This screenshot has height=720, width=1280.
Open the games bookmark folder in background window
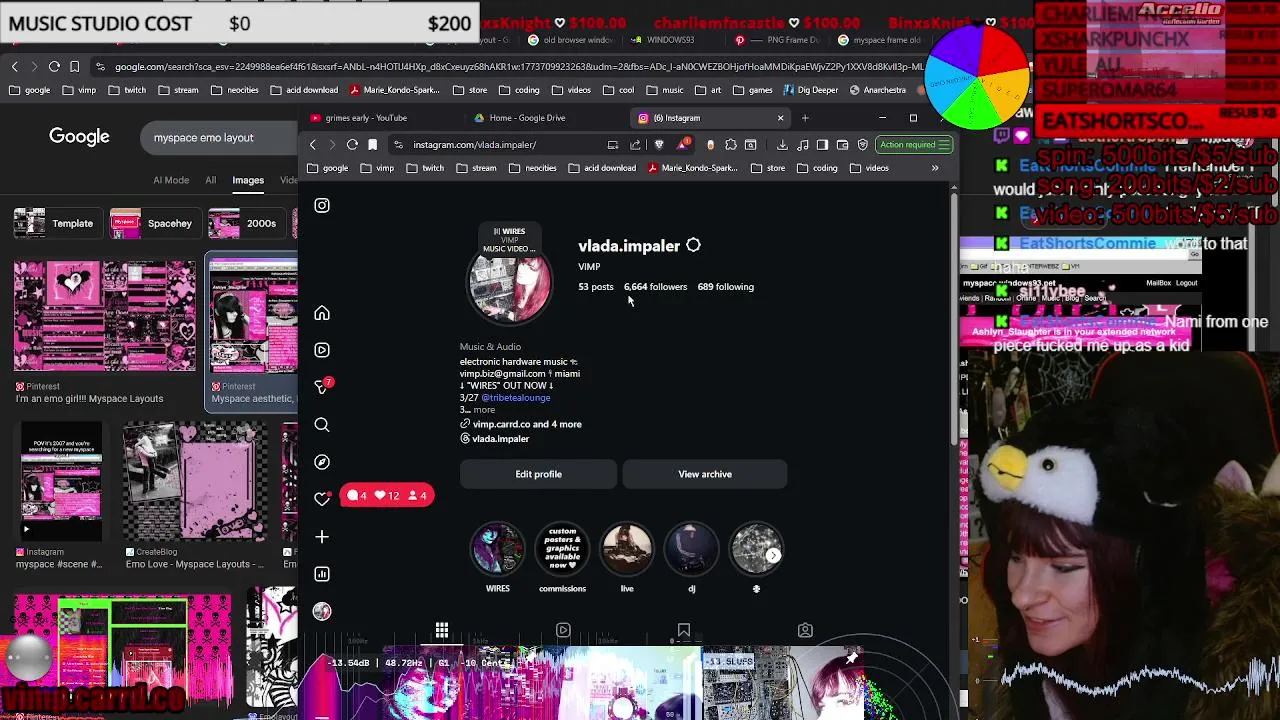coord(753,90)
